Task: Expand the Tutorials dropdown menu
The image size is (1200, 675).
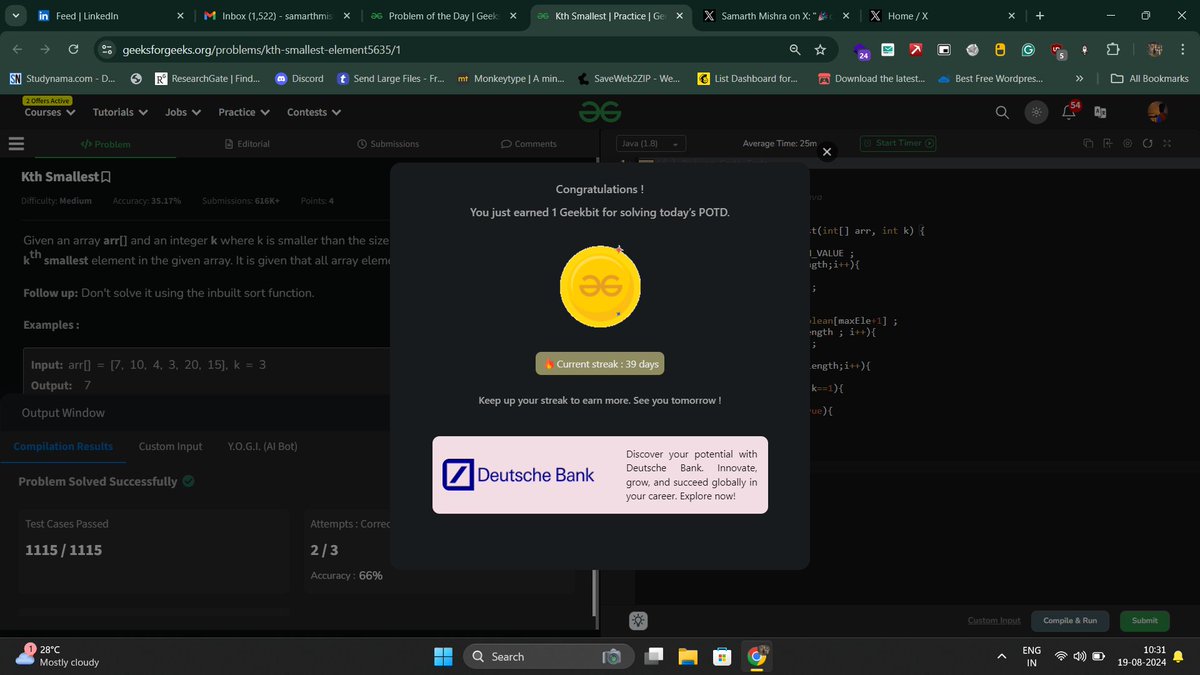Action: point(120,112)
